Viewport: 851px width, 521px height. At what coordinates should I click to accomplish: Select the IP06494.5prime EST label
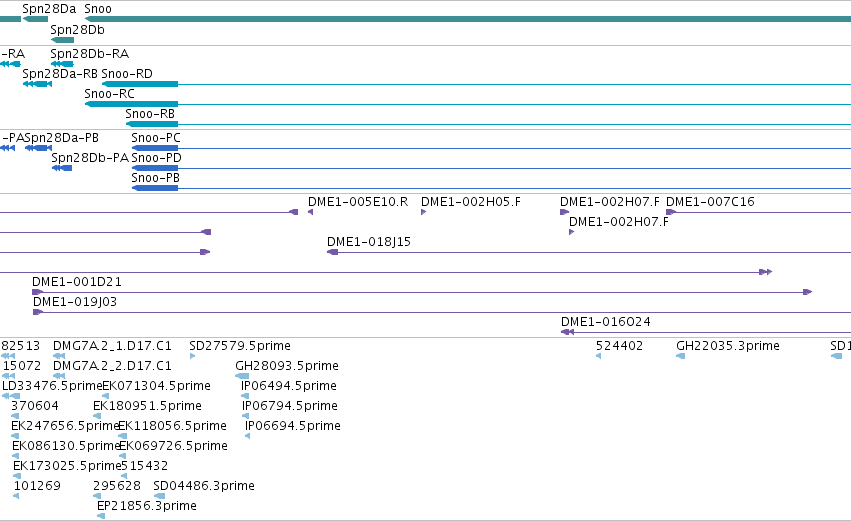point(289,386)
